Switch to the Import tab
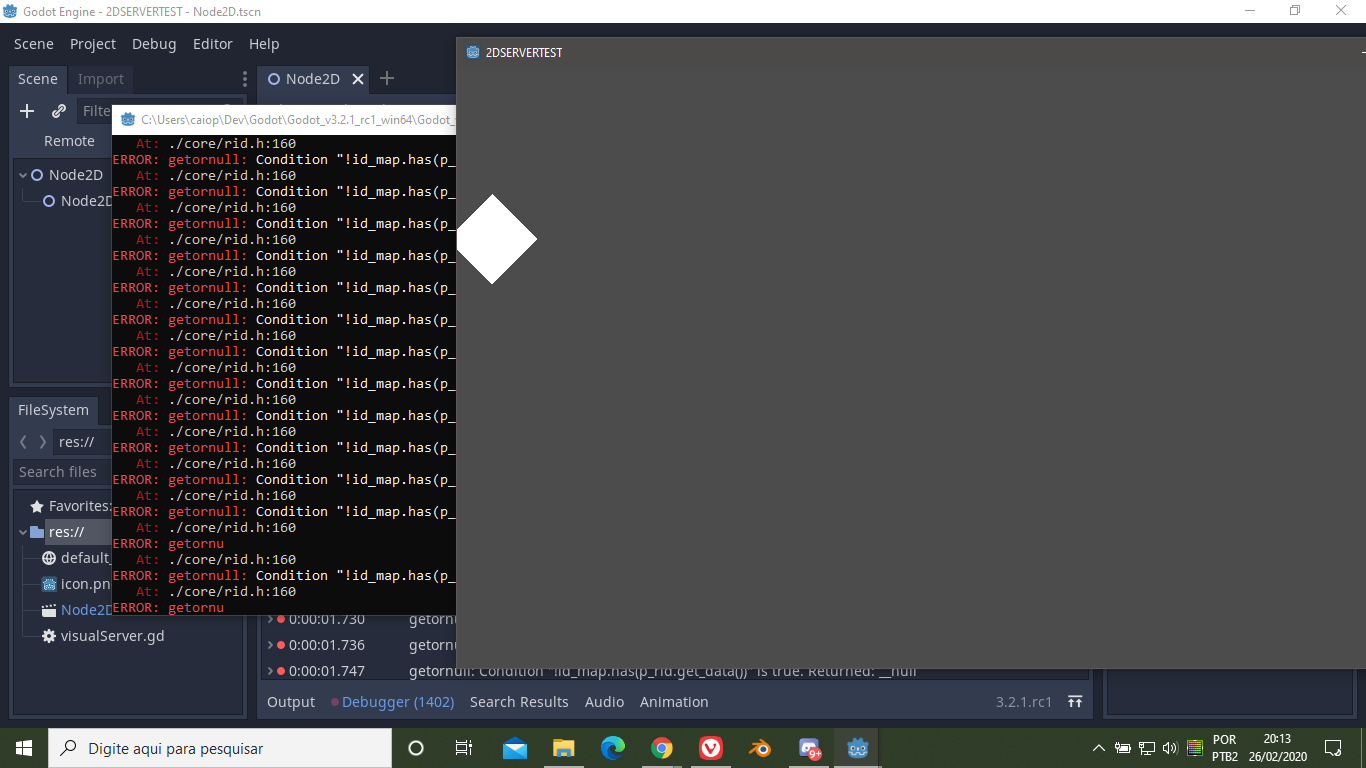This screenshot has width=1366, height=768. pyautogui.click(x=100, y=79)
